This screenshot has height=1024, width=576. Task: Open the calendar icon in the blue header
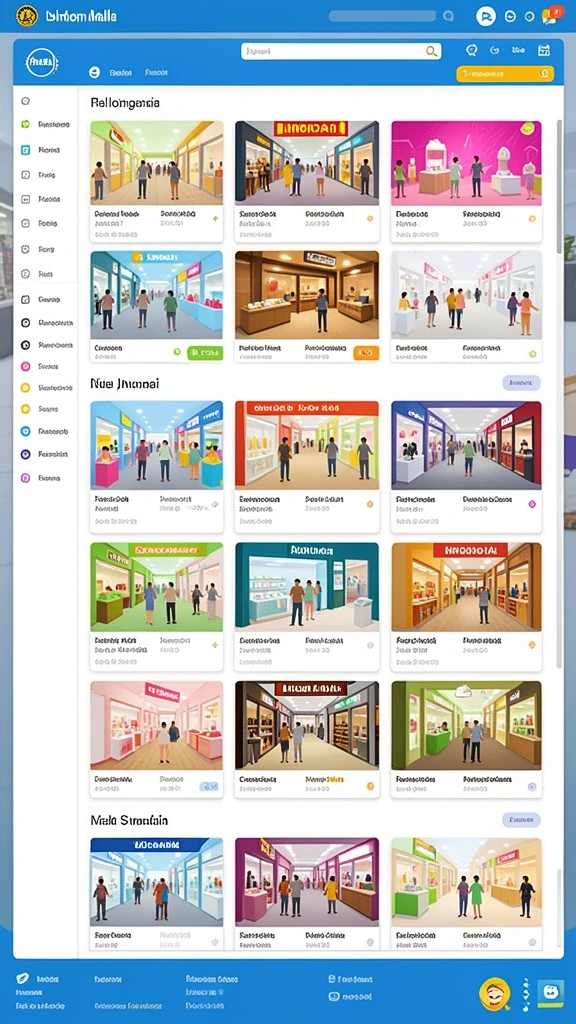543,50
